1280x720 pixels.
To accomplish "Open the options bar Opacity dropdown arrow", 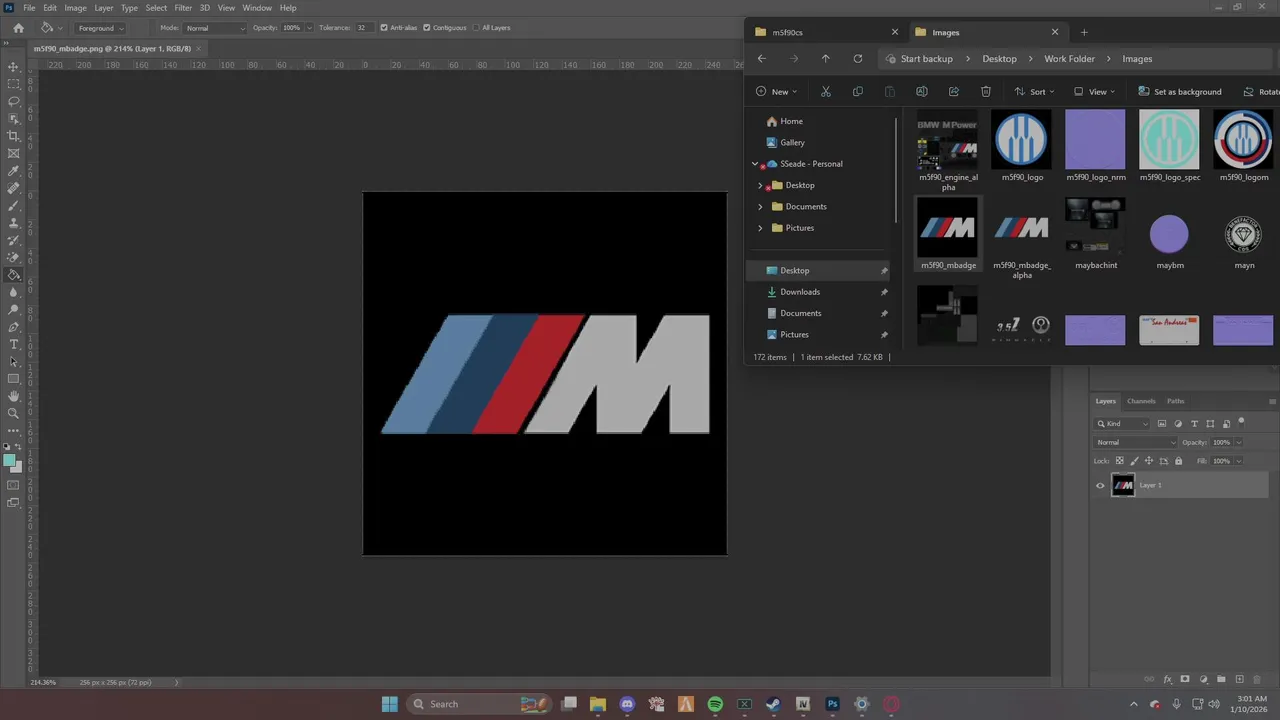I will click(x=308, y=28).
